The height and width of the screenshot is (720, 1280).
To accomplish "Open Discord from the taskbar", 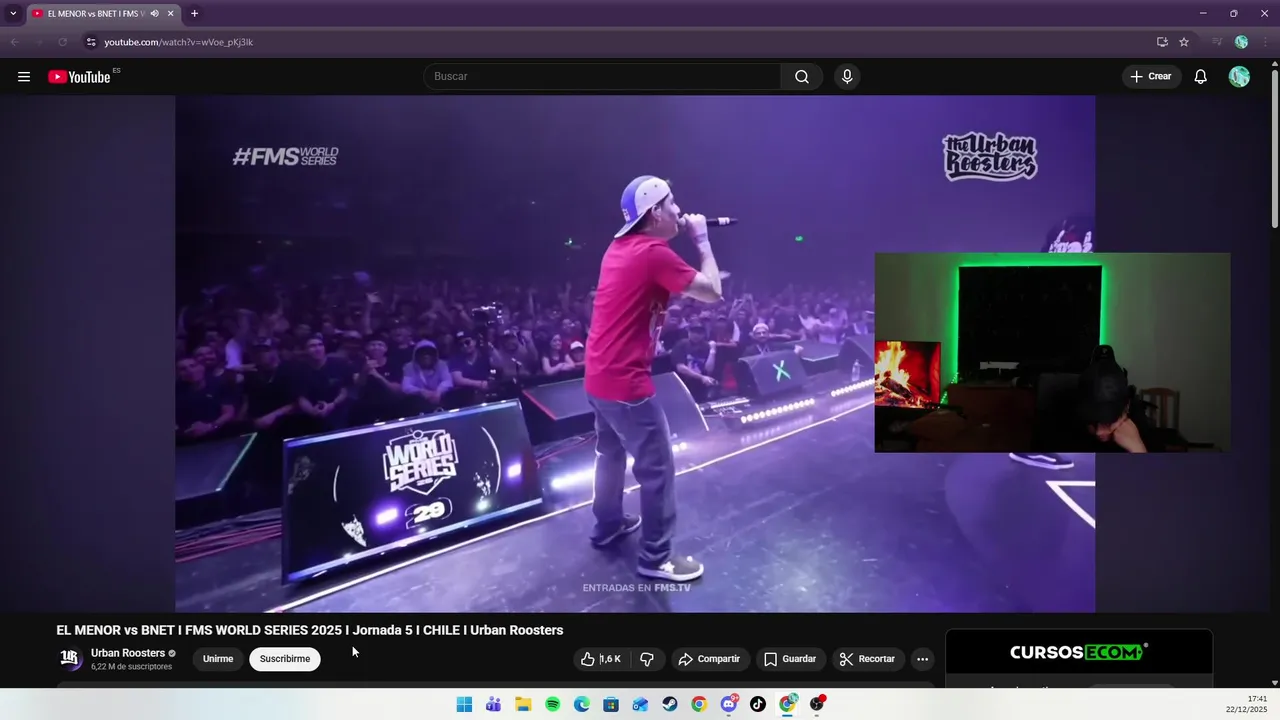I will [729, 704].
